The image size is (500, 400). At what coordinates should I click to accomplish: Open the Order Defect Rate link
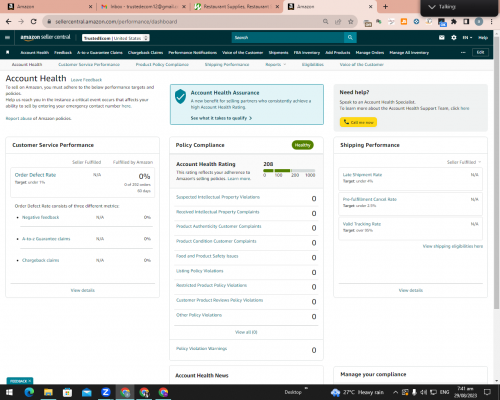click(x=35, y=175)
